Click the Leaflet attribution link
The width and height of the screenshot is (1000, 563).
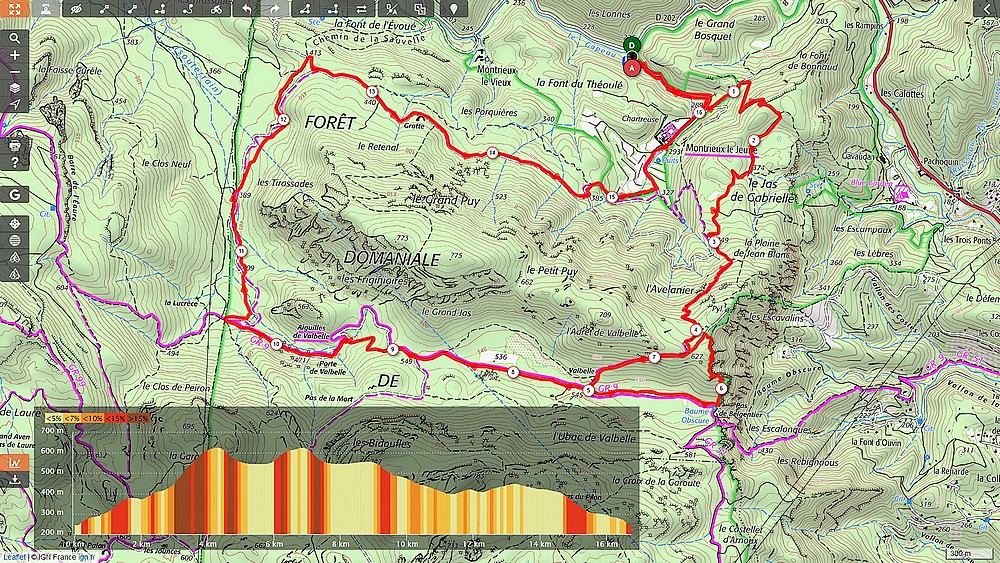click(x=13, y=557)
